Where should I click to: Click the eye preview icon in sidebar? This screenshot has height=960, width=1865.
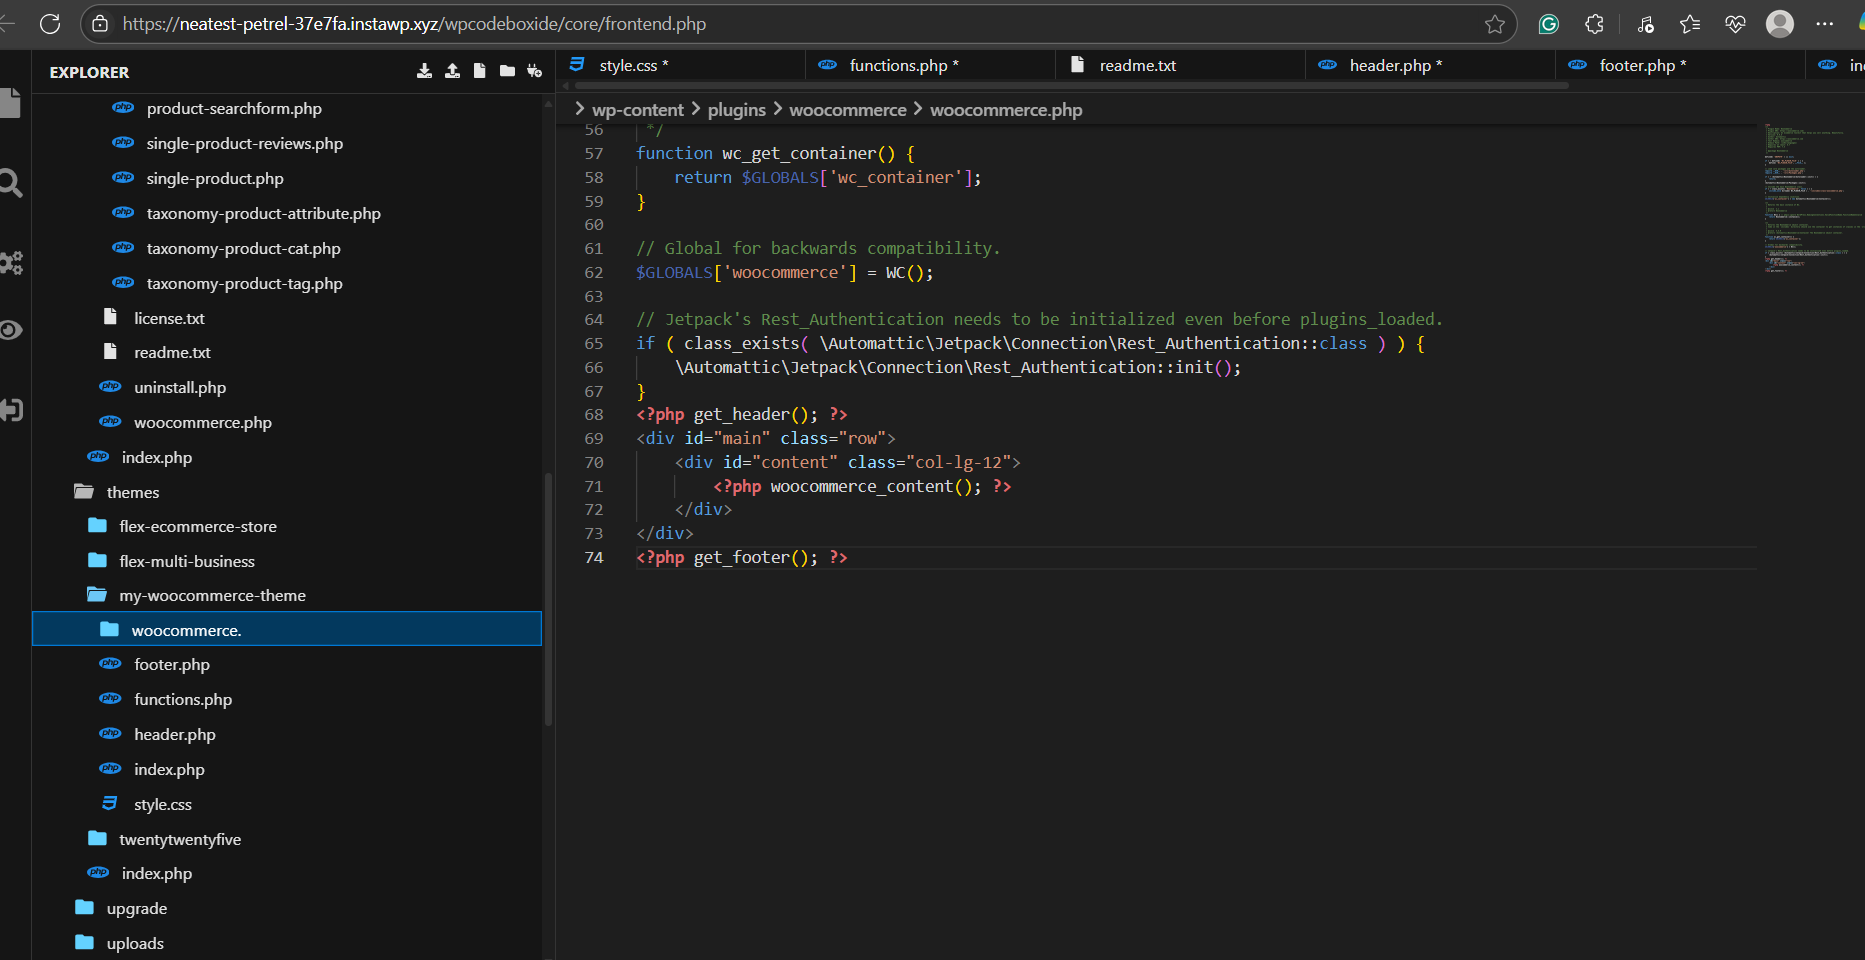coord(10,330)
